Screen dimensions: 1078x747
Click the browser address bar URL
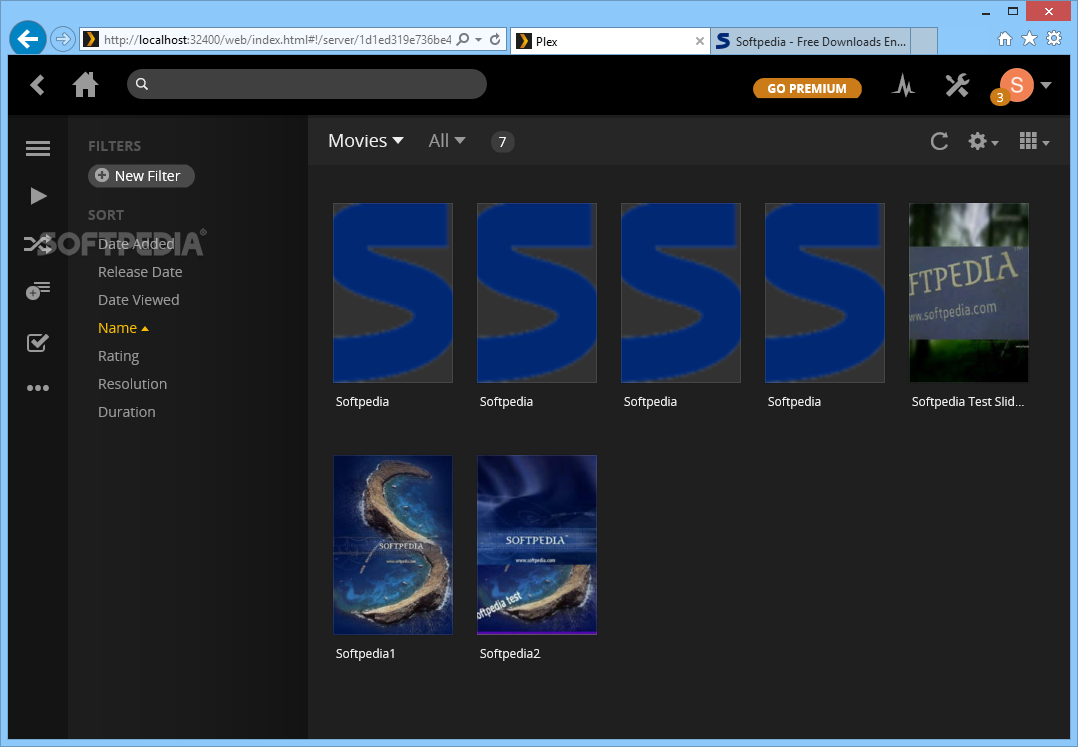click(x=278, y=40)
